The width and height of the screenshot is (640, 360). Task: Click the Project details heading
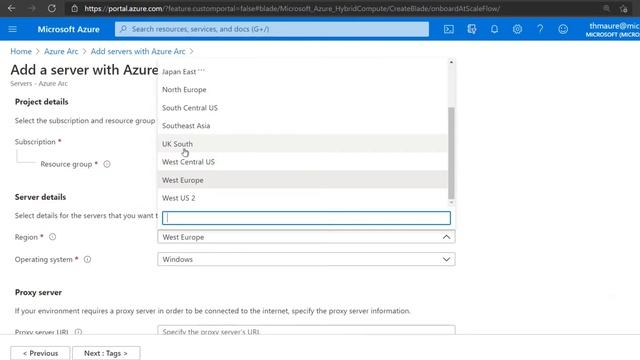click(42, 102)
